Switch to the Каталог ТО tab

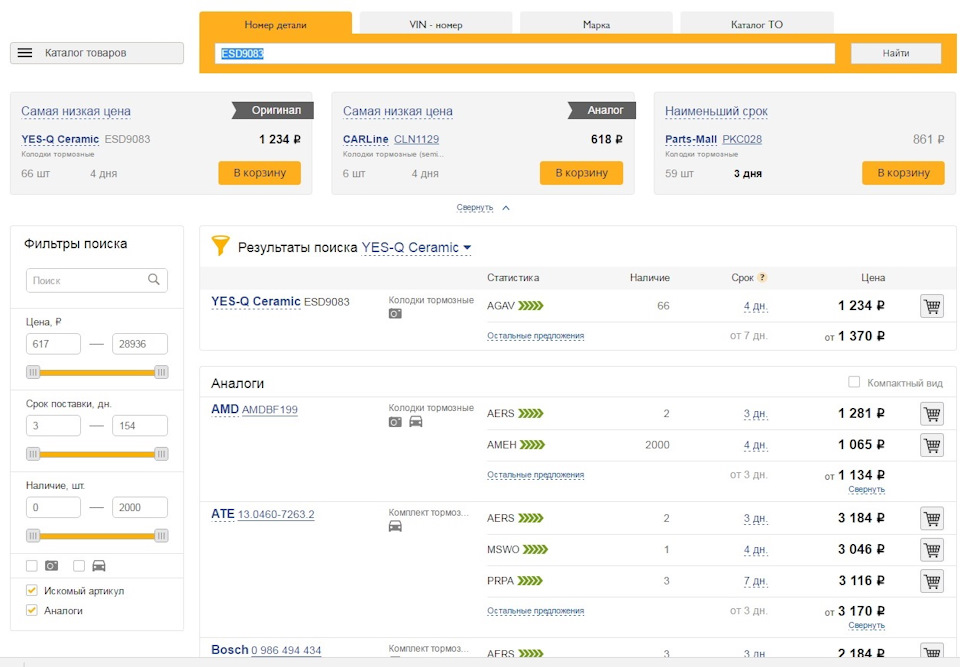pyautogui.click(x=757, y=24)
